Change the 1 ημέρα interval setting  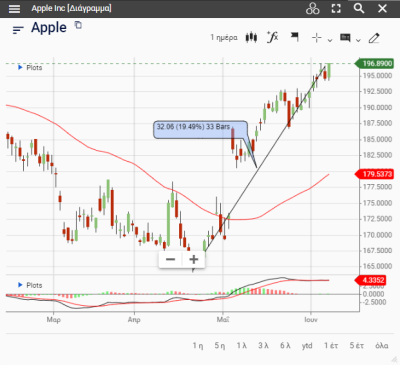(224, 38)
